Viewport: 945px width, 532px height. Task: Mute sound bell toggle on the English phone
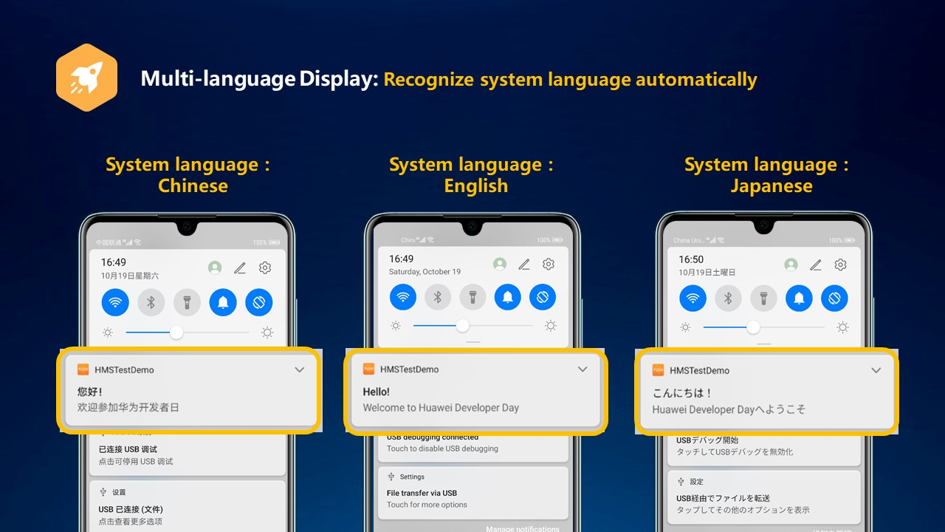(x=508, y=297)
